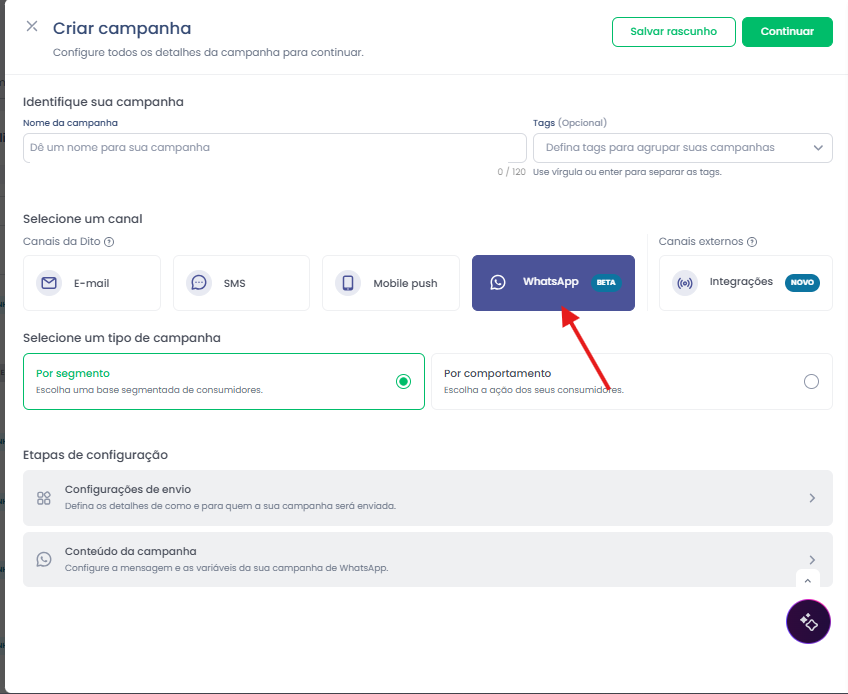Select the Por comportamento radio button
848x694 pixels.
coord(811,381)
